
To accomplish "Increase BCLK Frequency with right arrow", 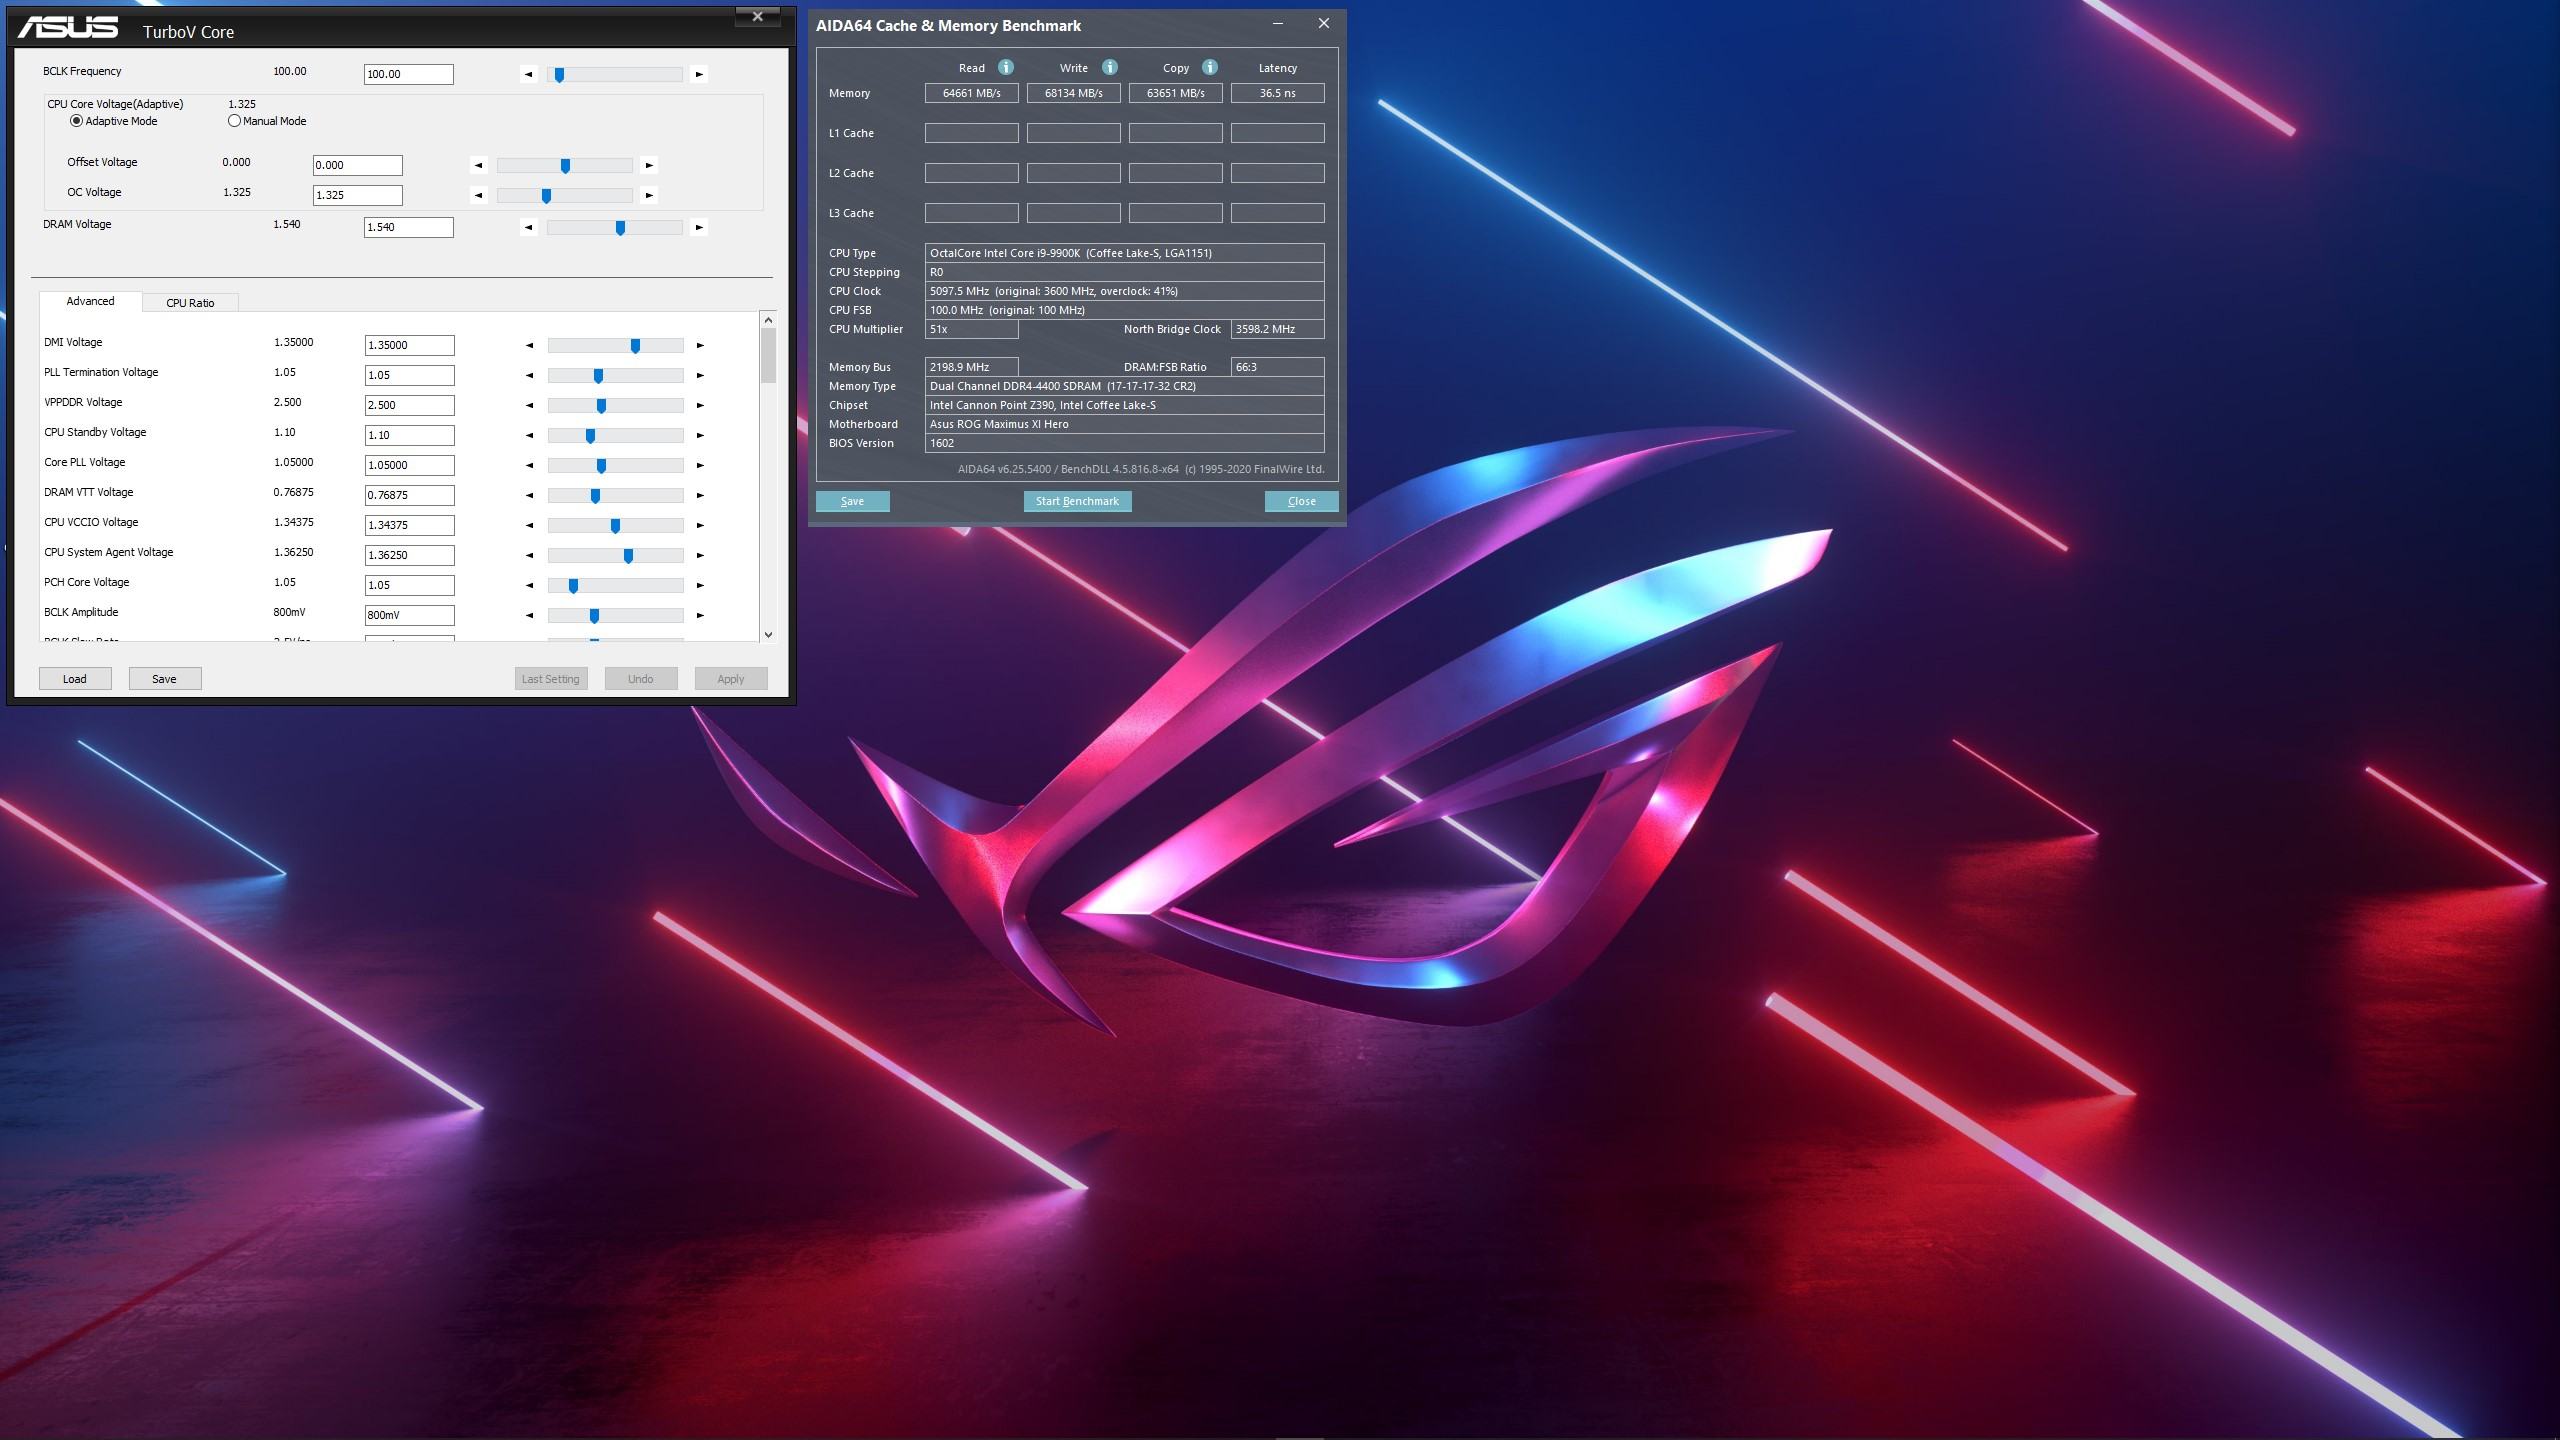I will (699, 74).
